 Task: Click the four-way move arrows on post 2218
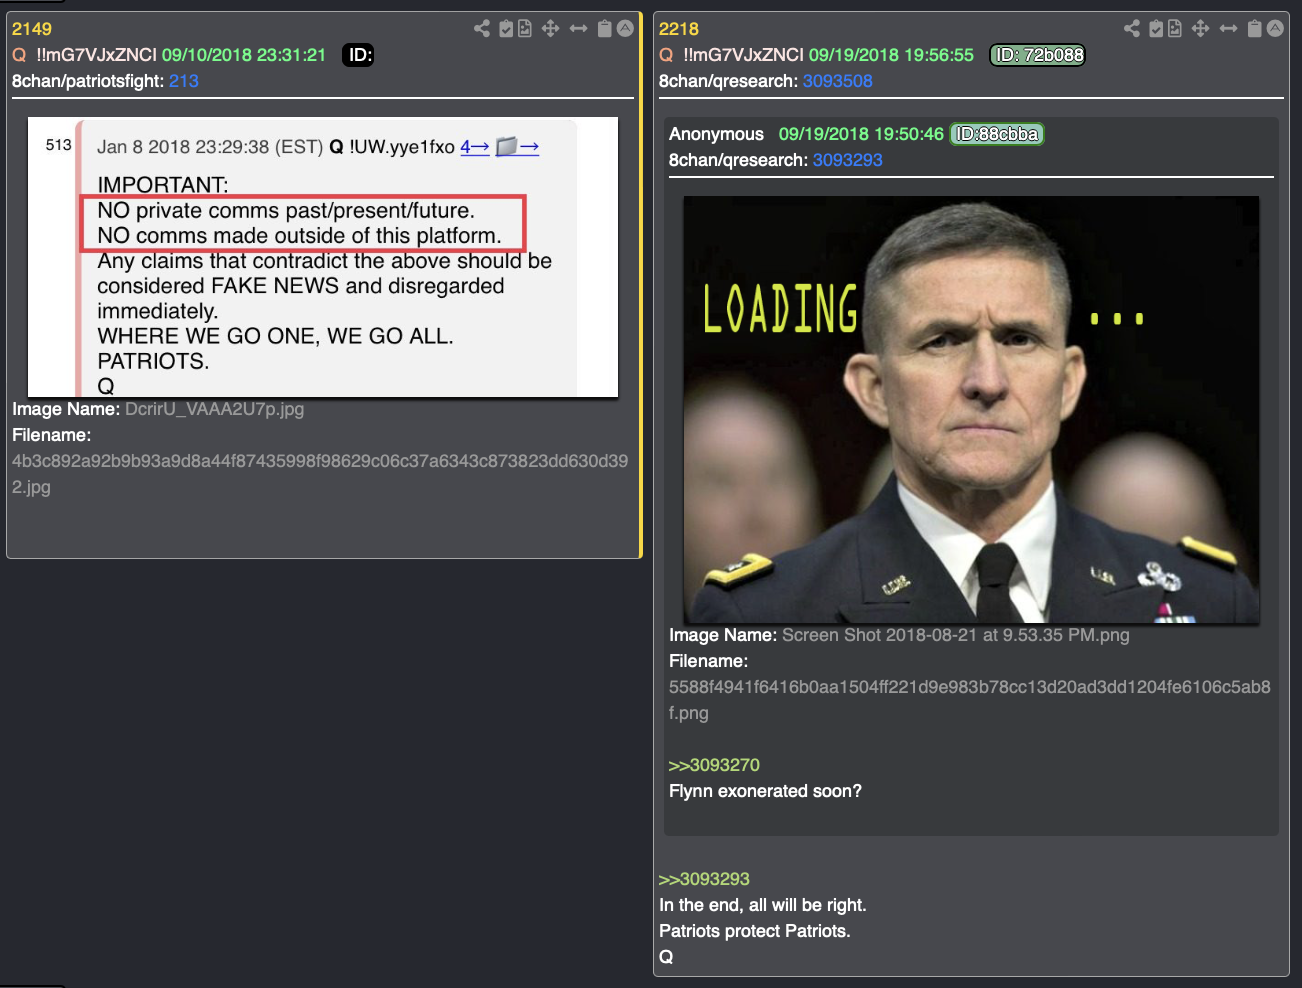click(1200, 28)
